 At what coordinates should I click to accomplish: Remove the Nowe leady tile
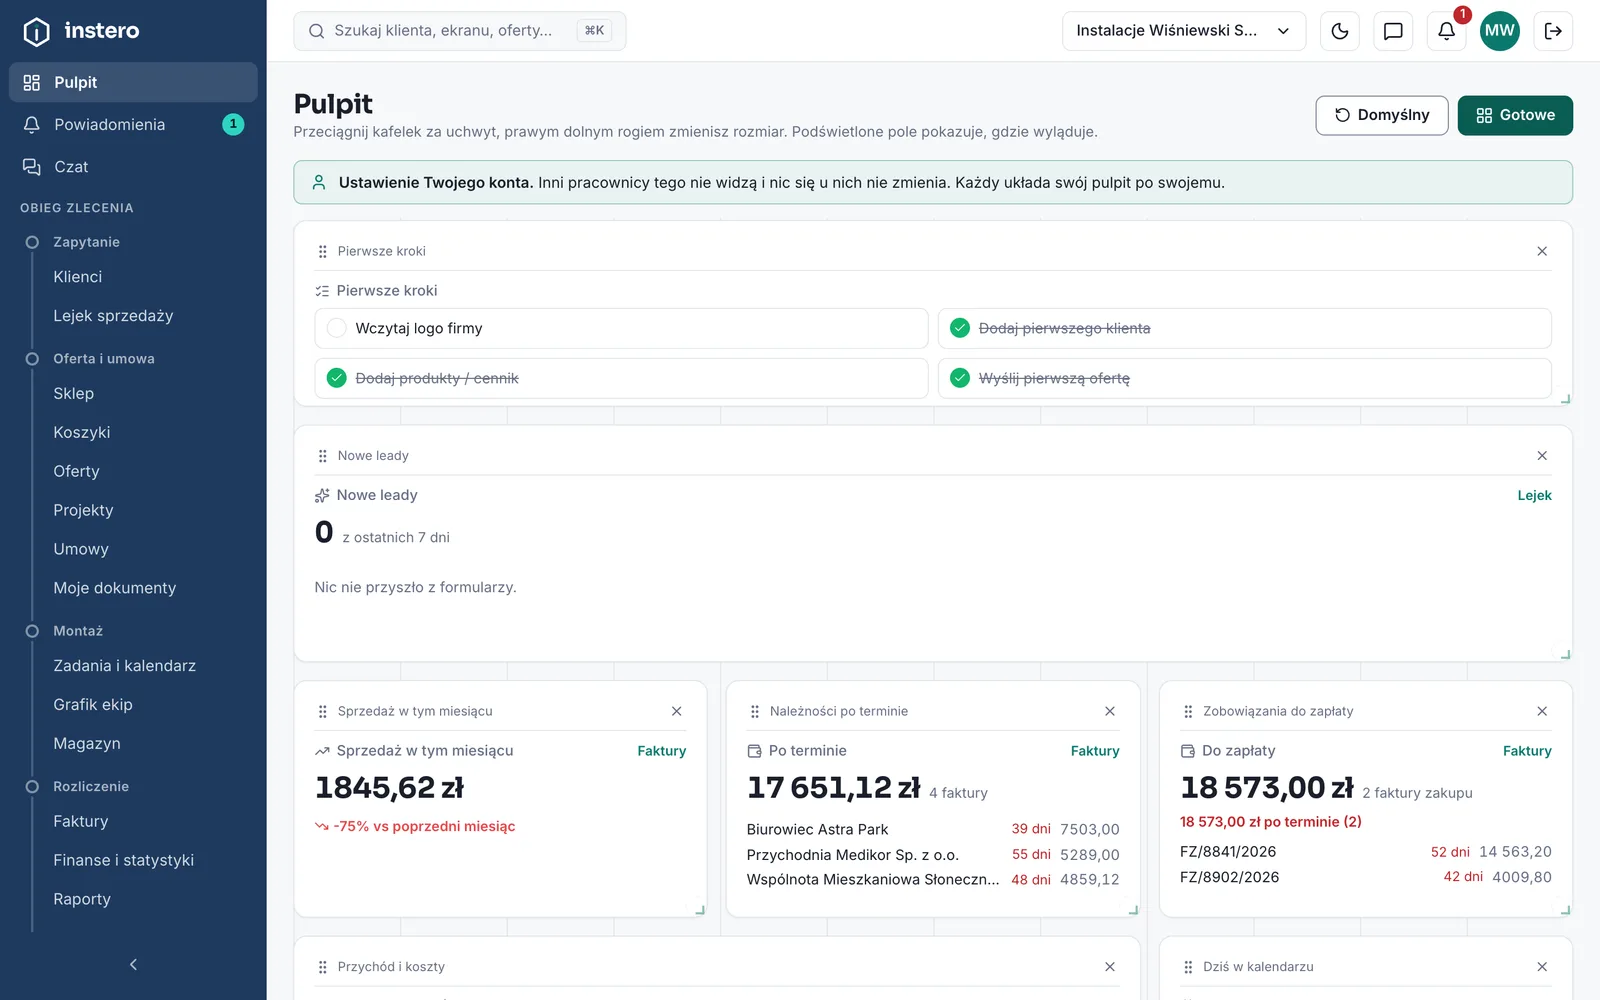pos(1542,456)
